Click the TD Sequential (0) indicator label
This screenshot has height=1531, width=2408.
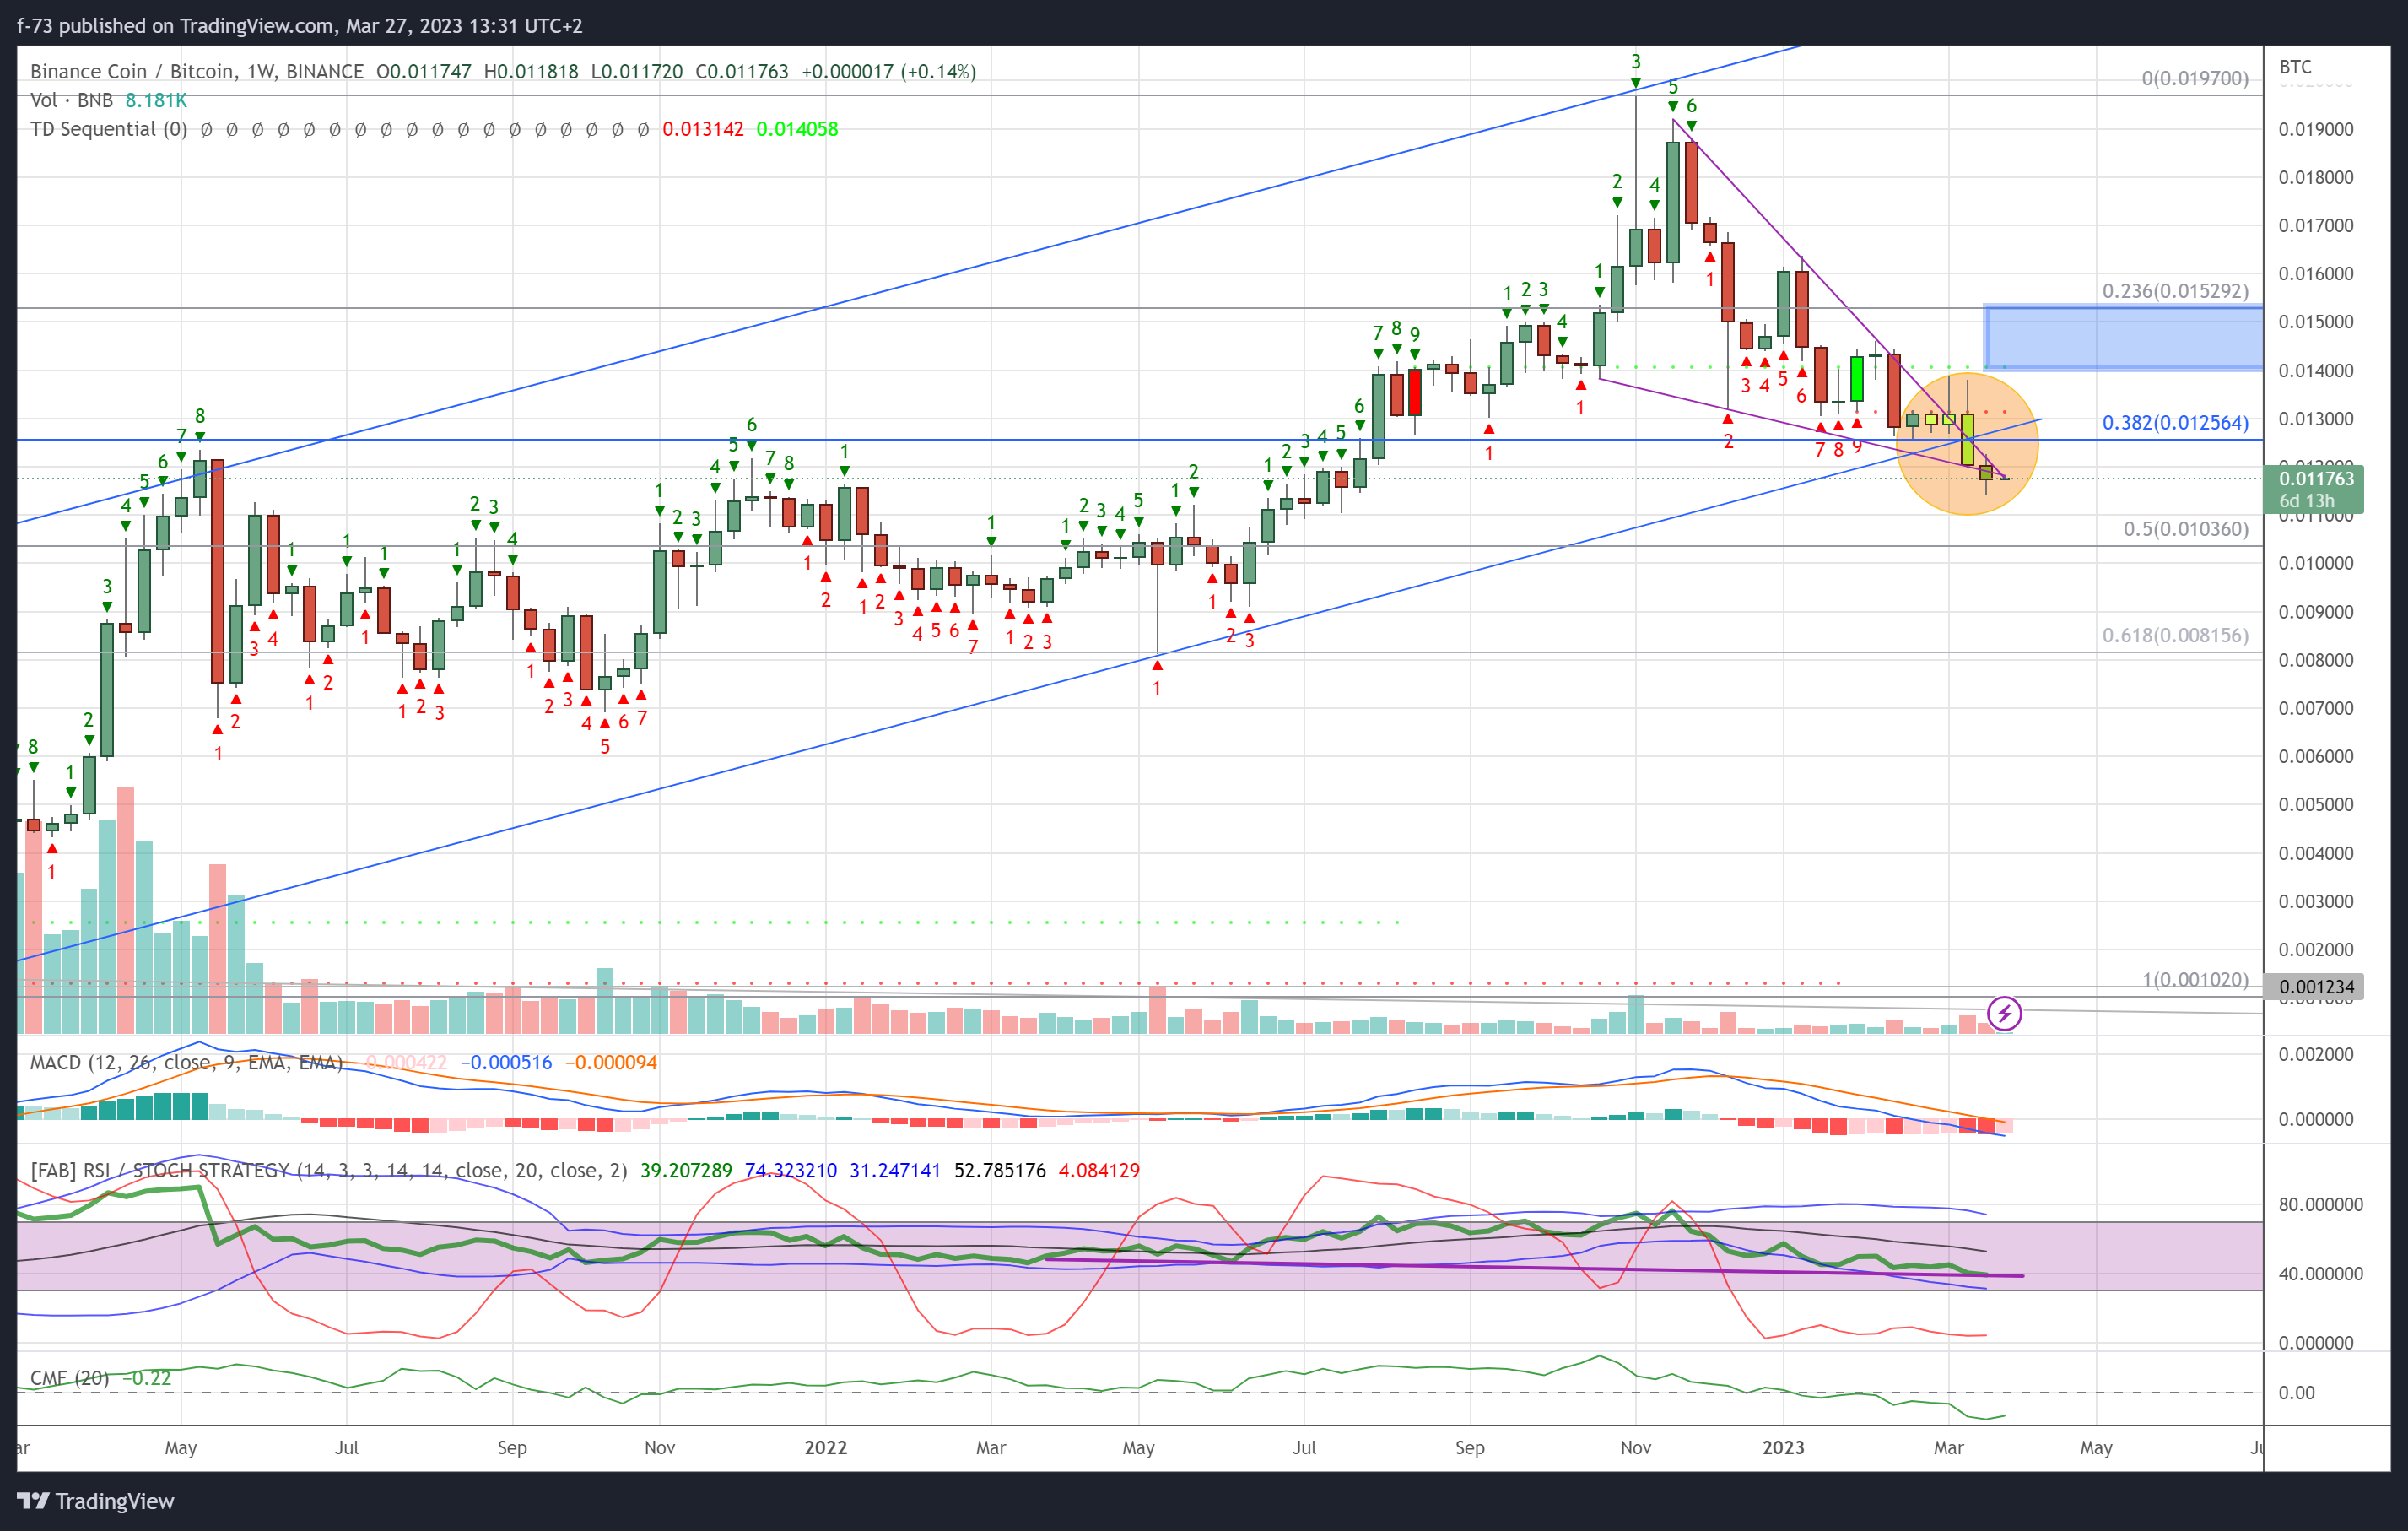tap(109, 129)
